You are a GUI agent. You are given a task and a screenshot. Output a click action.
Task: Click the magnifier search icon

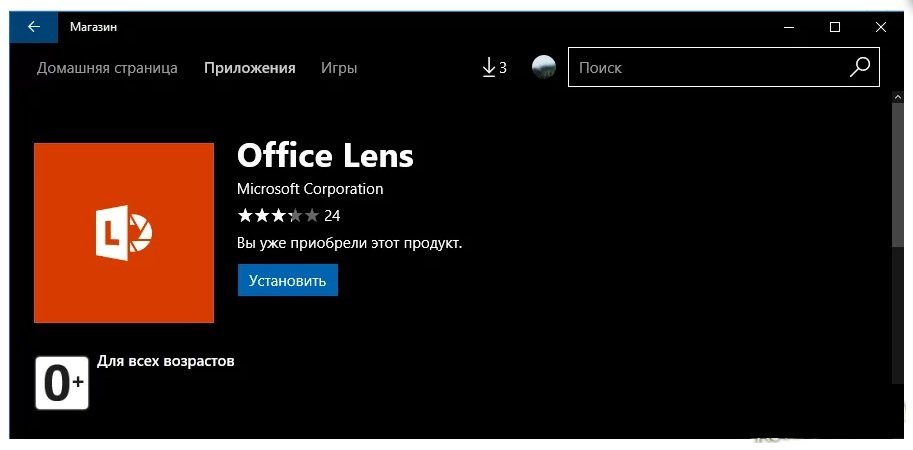[x=859, y=67]
